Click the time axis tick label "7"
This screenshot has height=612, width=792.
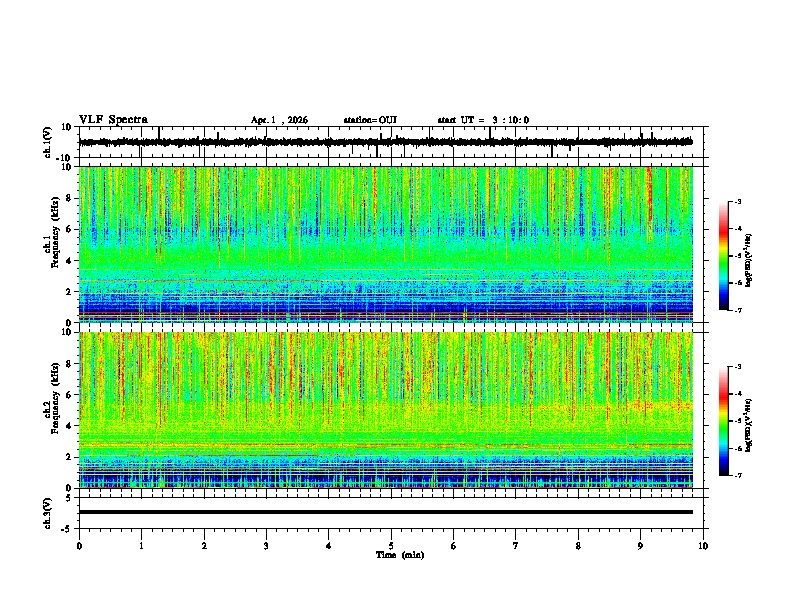pyautogui.click(x=516, y=546)
